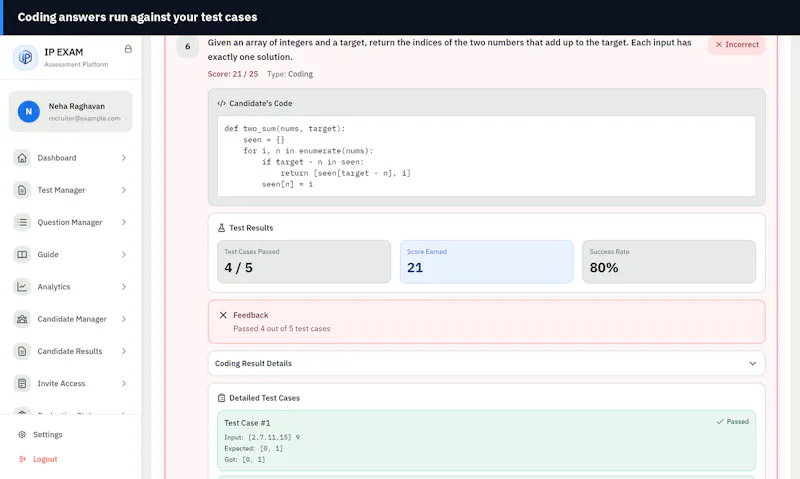
Task: Expand the Analytics chevron
Action: 124,287
